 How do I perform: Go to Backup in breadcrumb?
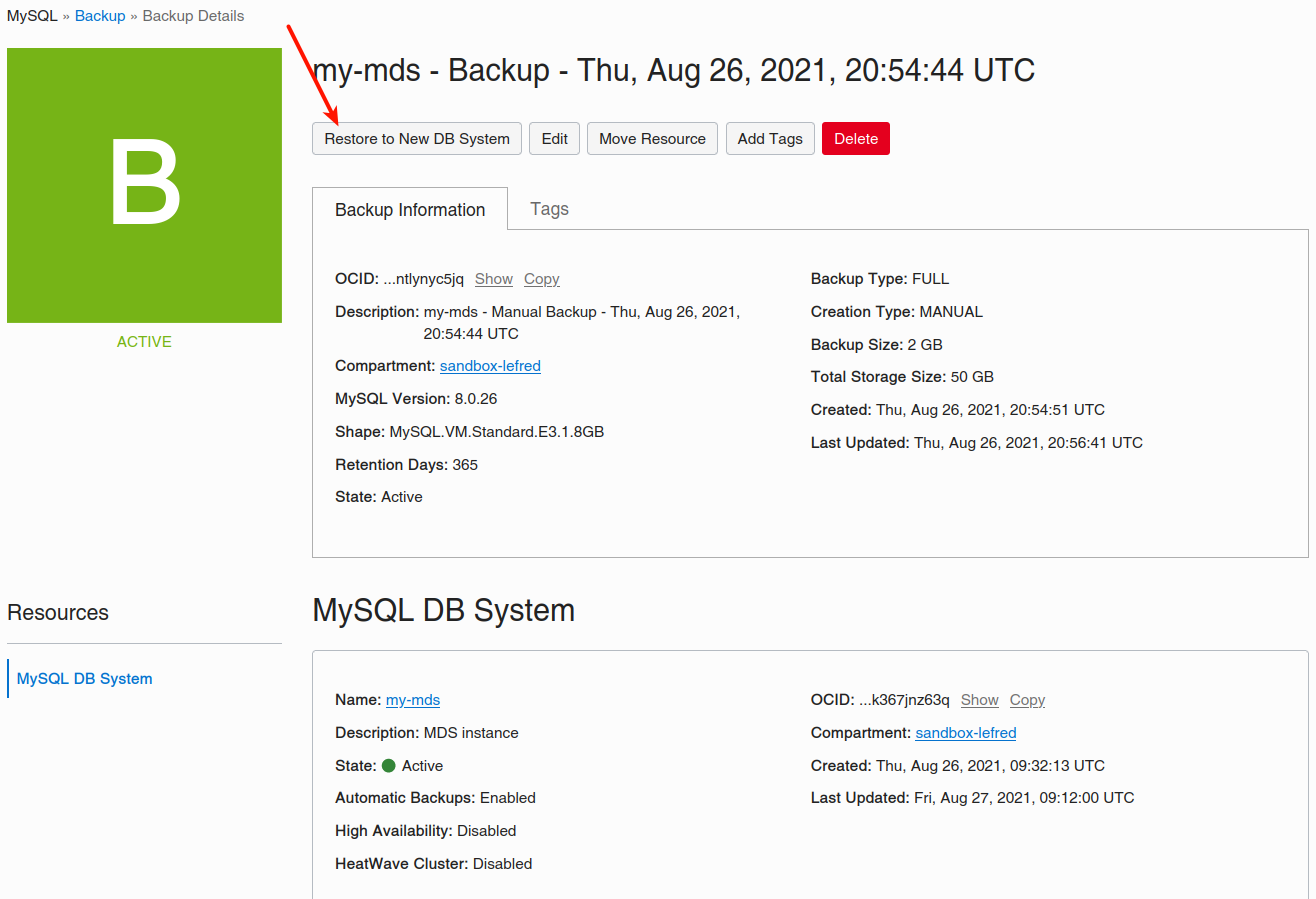(x=100, y=16)
